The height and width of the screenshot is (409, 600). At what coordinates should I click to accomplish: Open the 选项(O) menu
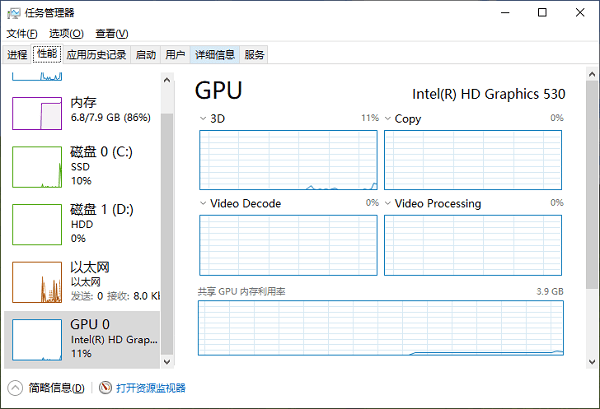click(x=66, y=34)
